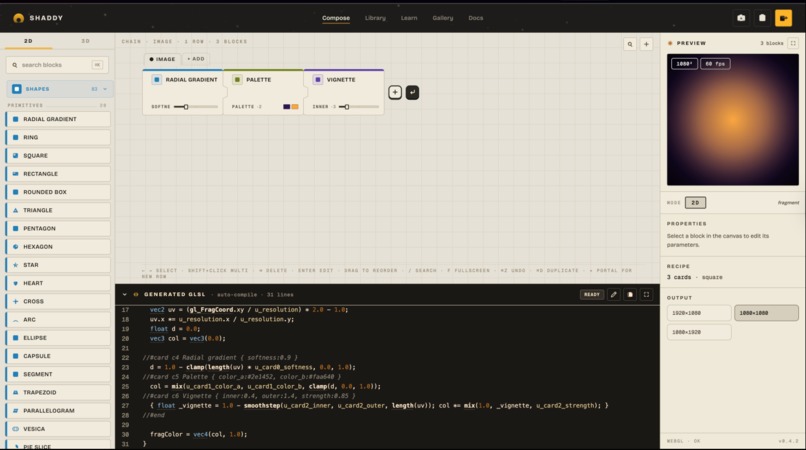
Task: Click the clipboard icon in the header
Action: pyautogui.click(x=762, y=18)
